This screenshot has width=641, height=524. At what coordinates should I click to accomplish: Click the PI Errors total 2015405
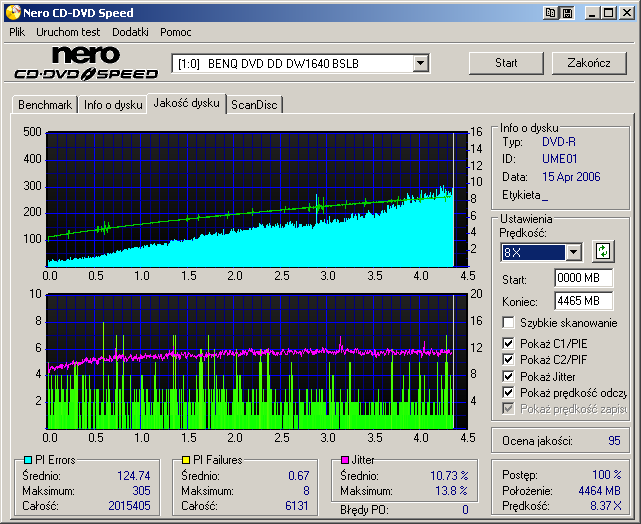129,506
